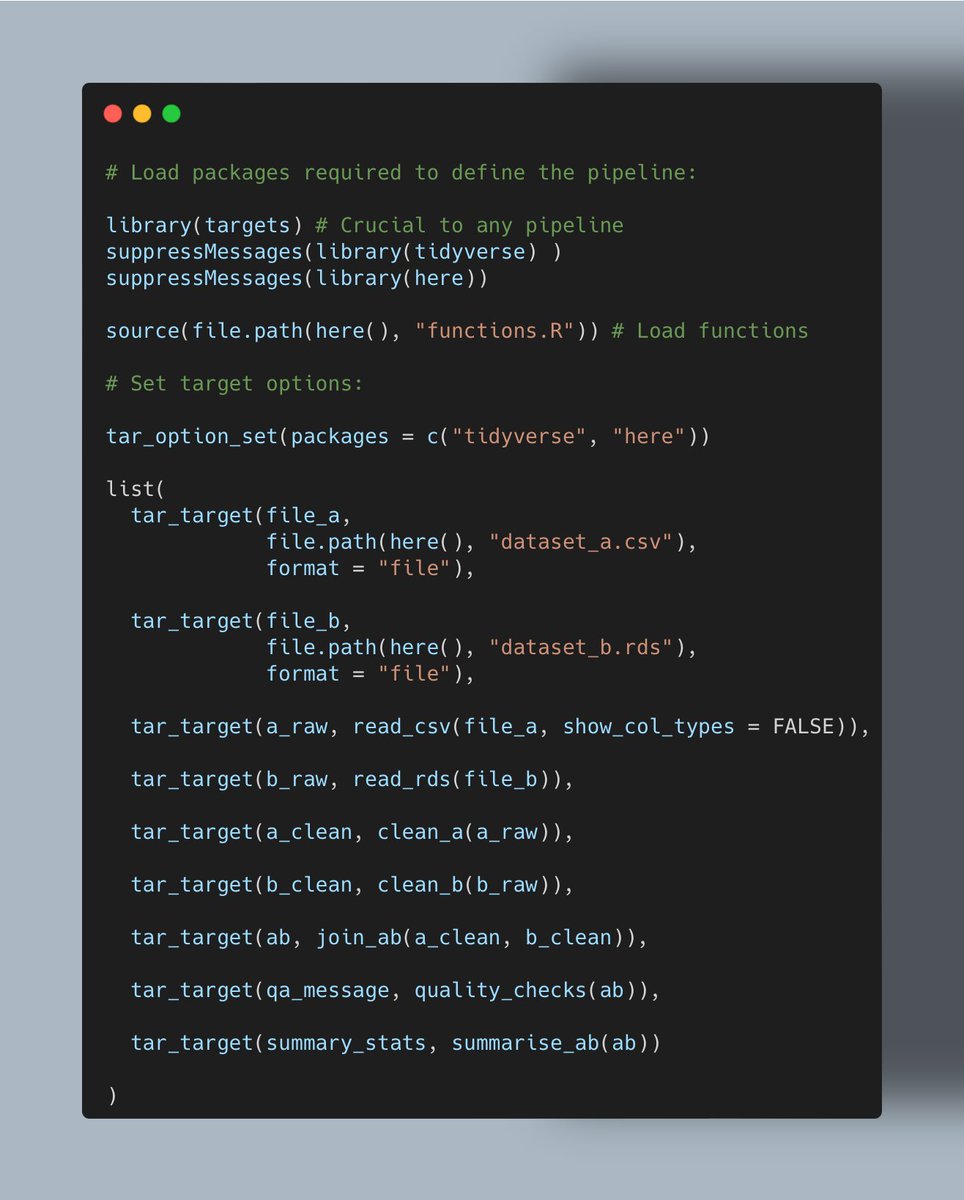Click the green traffic light button

click(x=170, y=113)
